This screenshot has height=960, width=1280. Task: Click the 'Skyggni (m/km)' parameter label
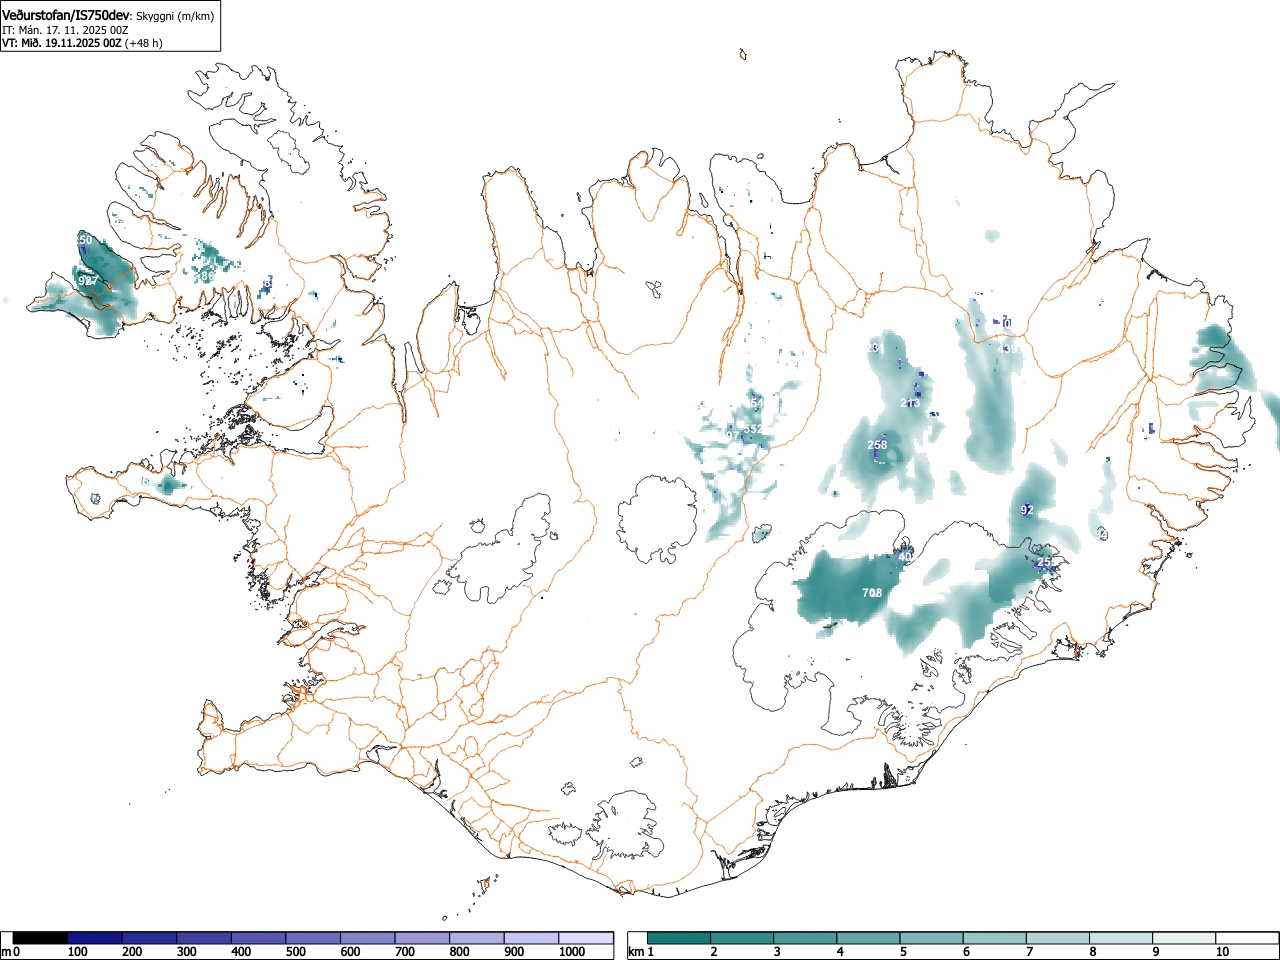[x=174, y=17]
